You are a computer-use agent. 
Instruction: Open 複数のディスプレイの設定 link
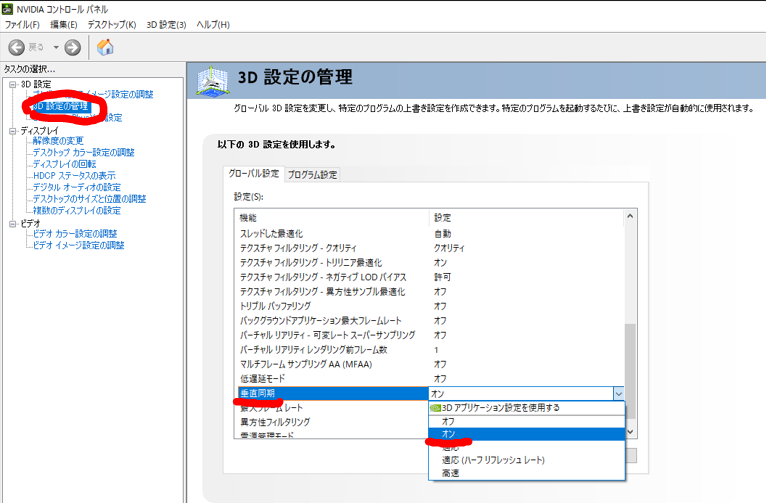coord(77,210)
